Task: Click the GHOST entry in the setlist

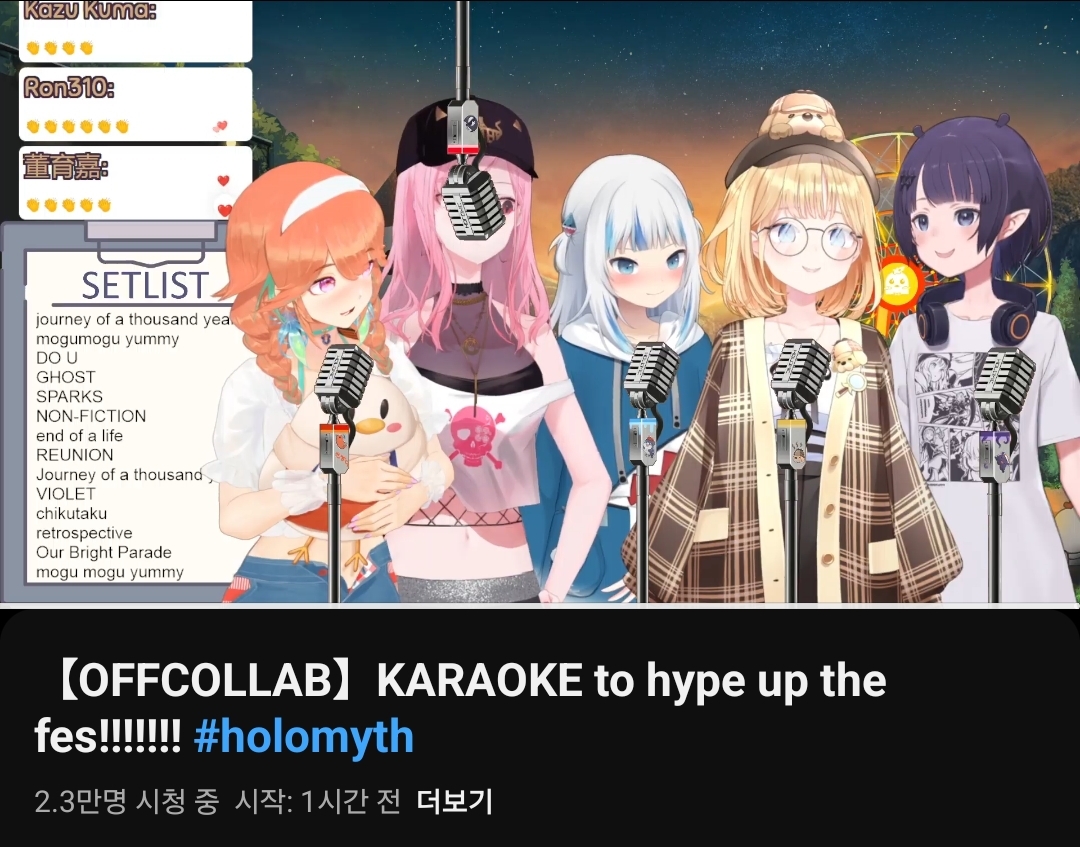Action: pos(65,377)
